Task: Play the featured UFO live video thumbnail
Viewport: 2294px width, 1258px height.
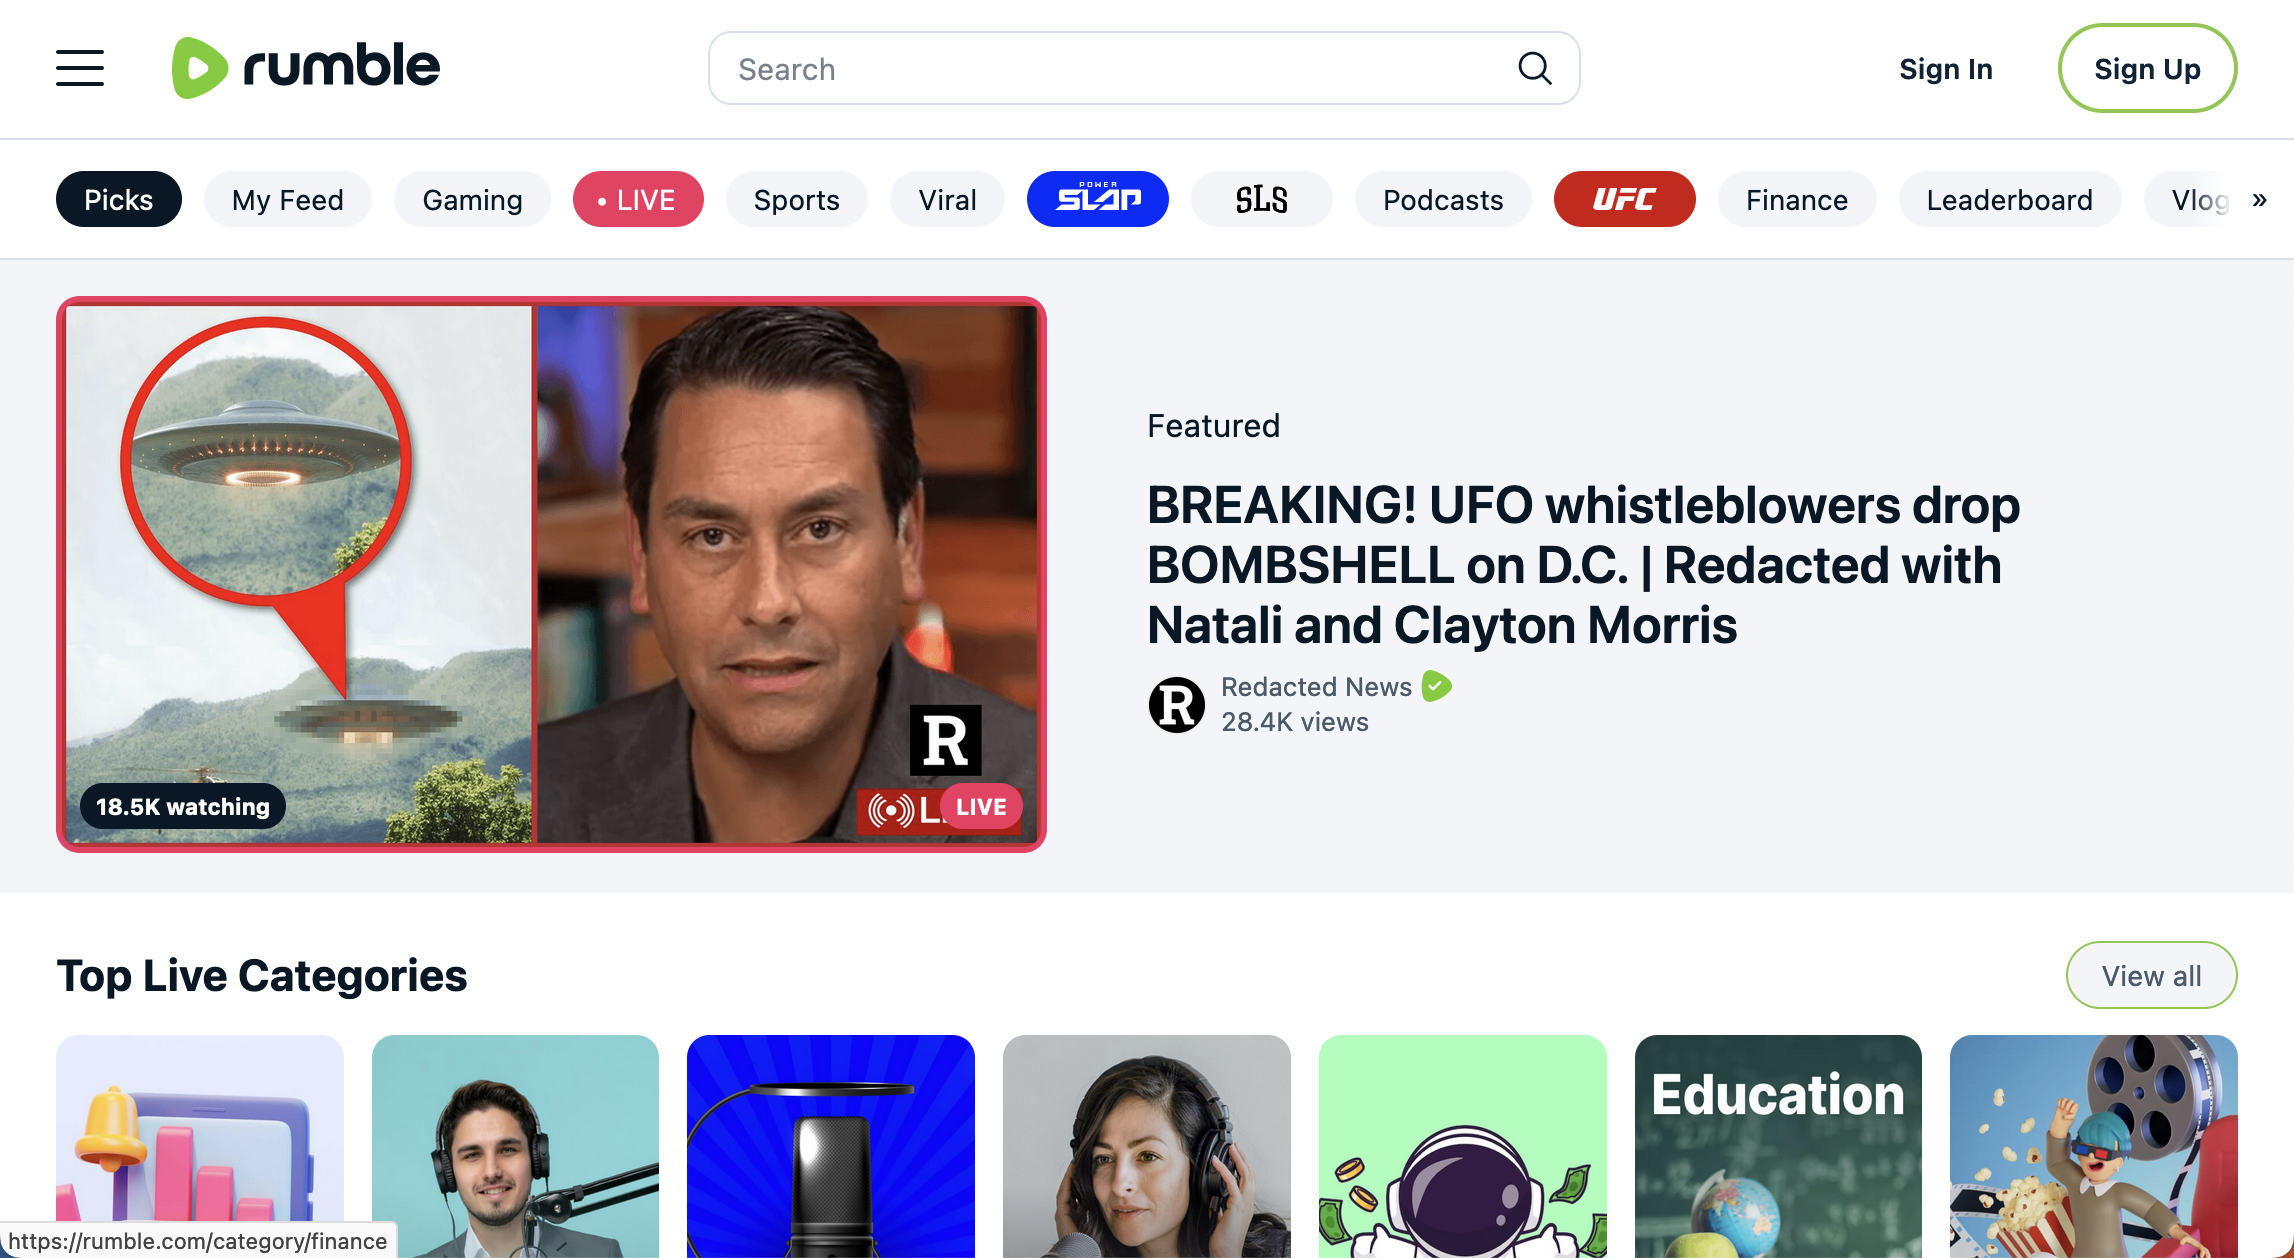Action: coord(551,574)
